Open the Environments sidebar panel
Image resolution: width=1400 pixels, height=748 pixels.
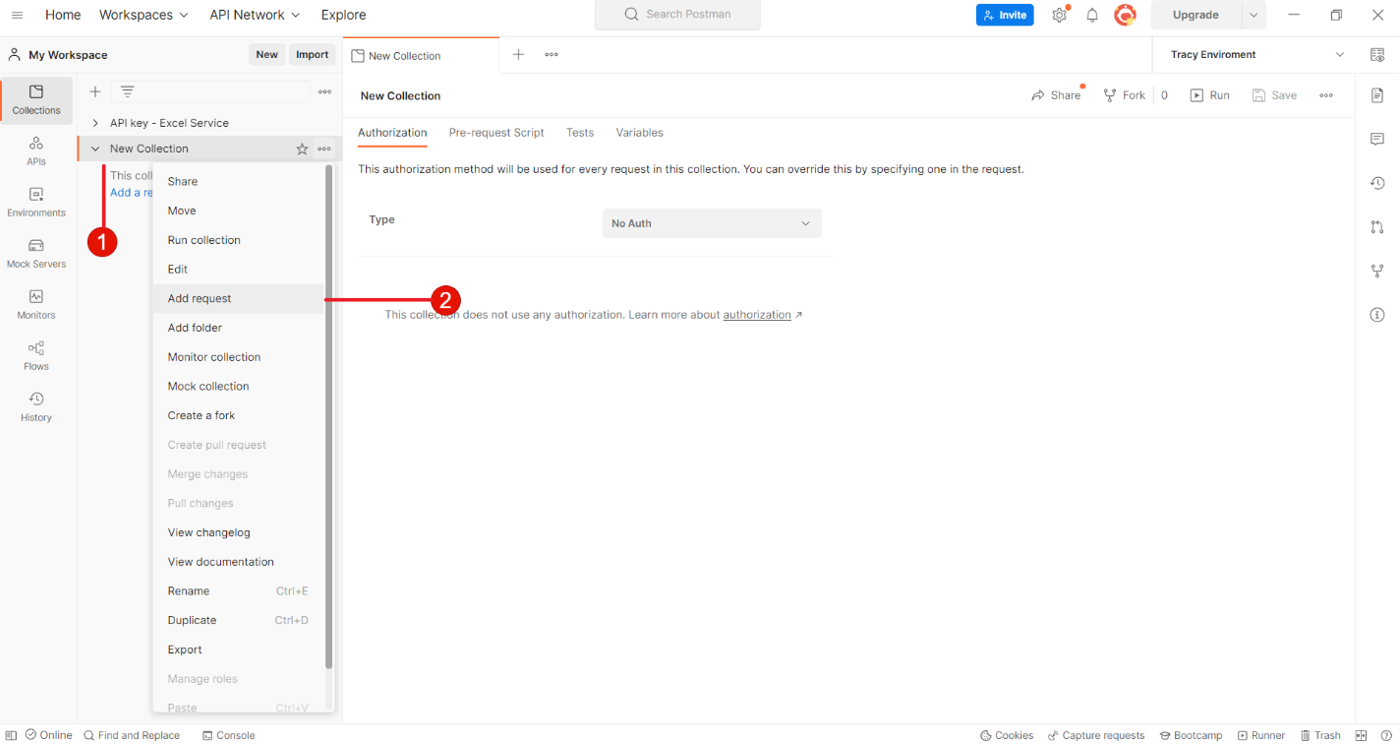36,202
